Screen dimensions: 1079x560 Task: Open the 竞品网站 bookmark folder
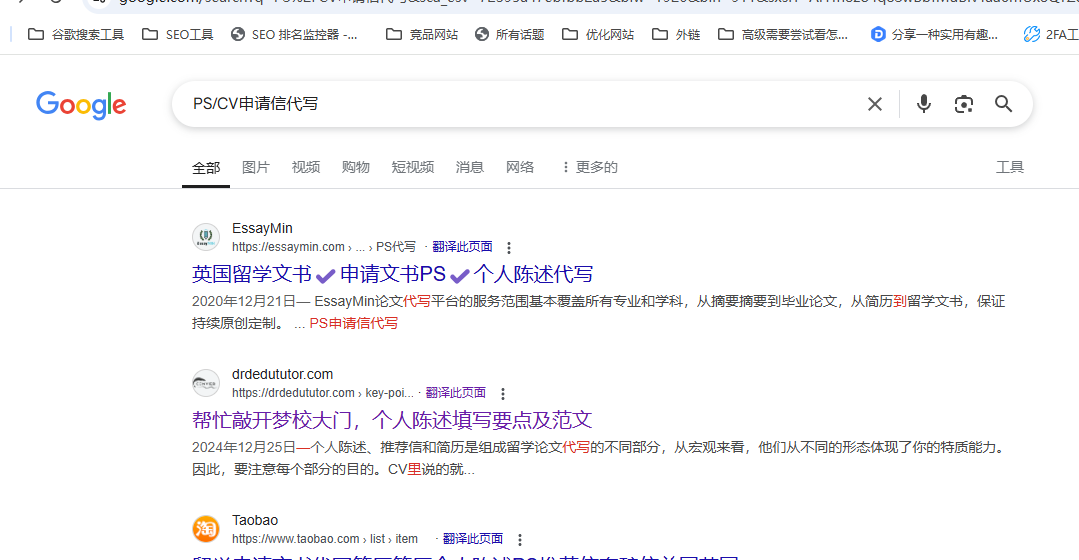tap(422, 34)
